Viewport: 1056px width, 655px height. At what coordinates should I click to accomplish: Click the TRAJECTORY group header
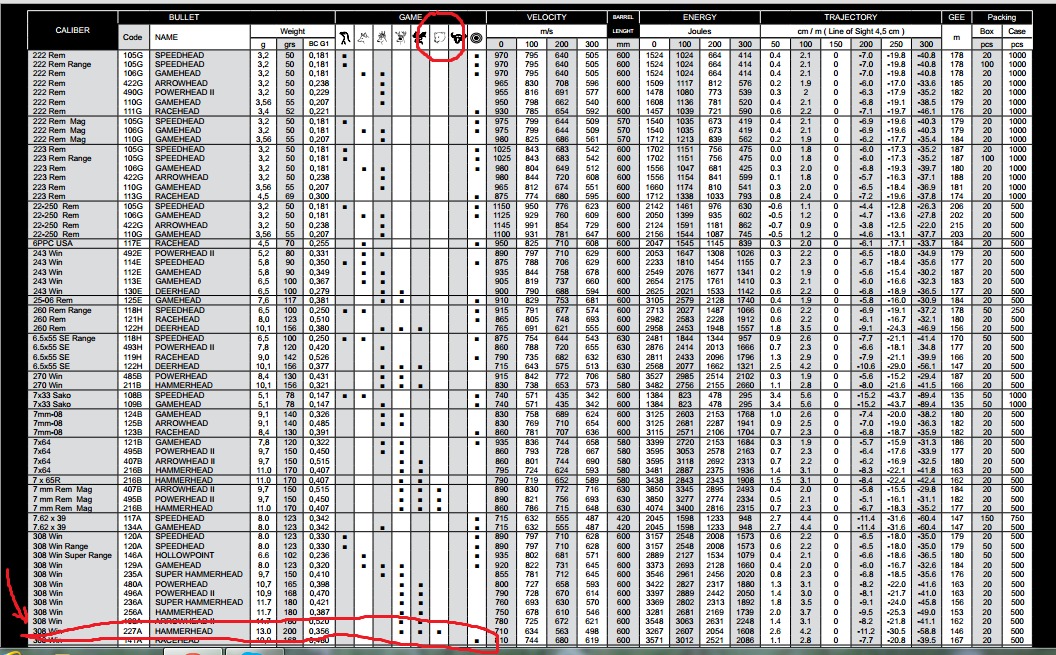click(x=851, y=18)
